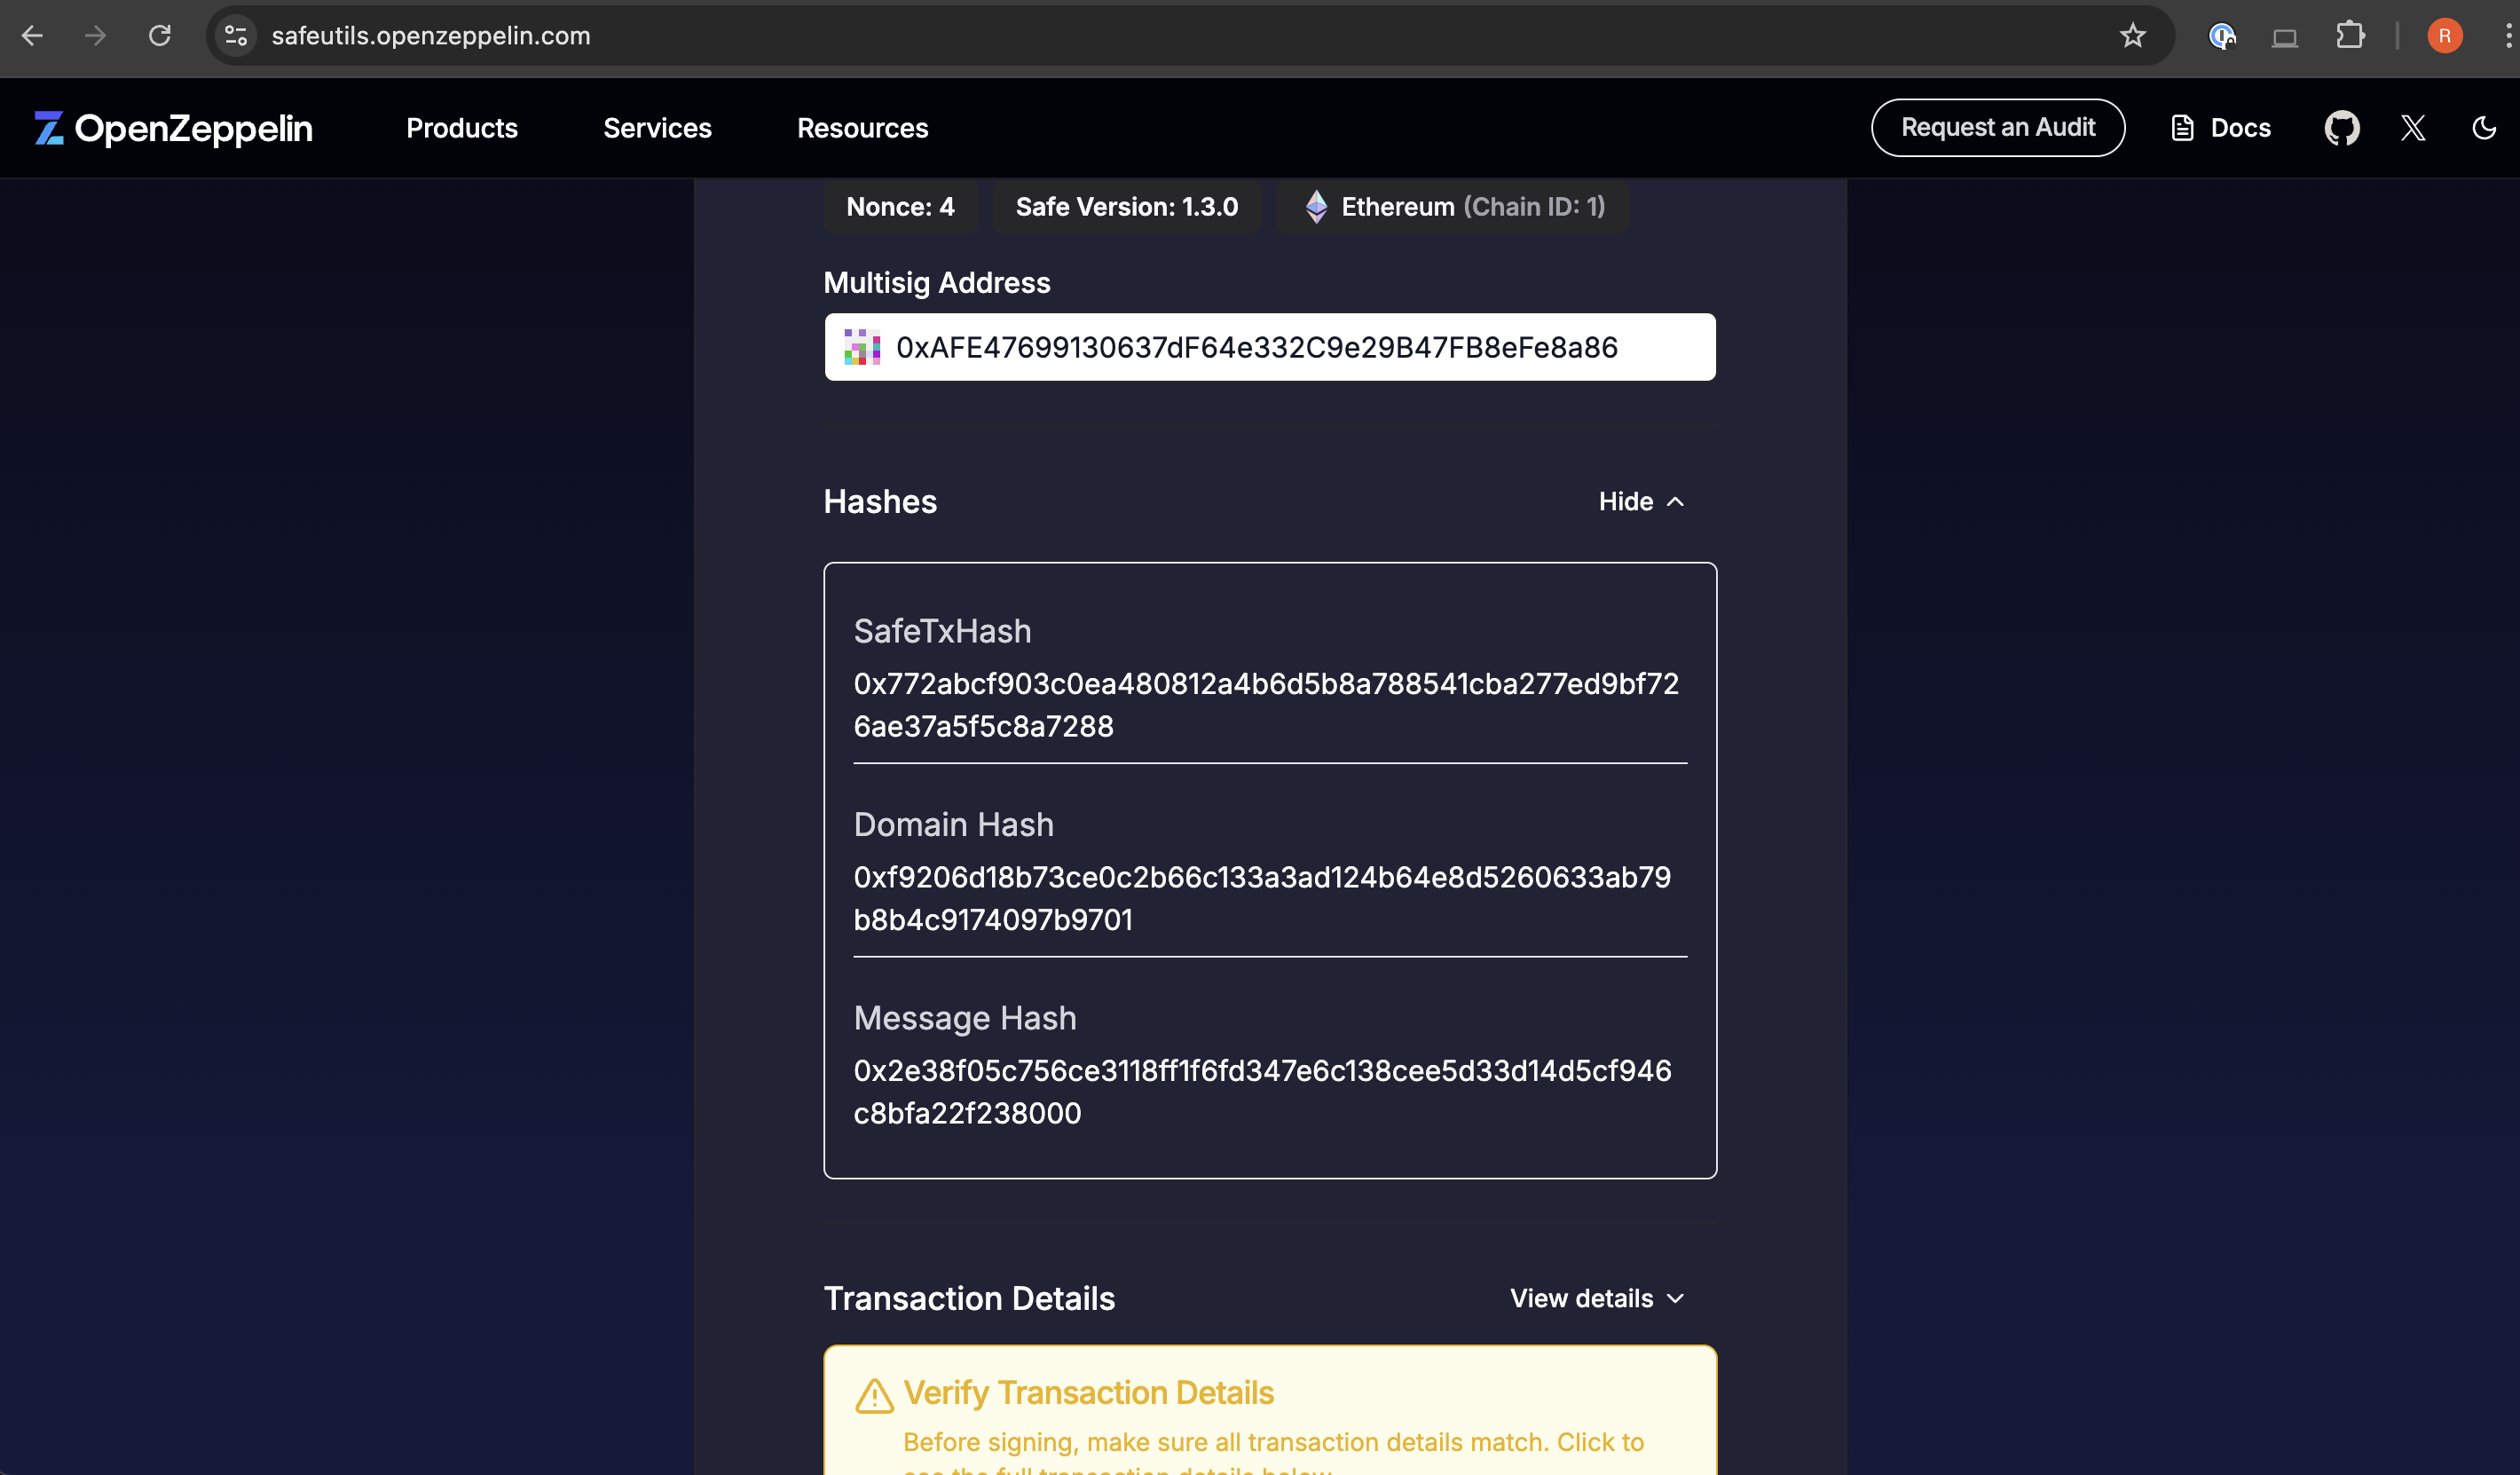Collapse the Hashes section with Hide
Viewport: 2520px width, 1475px height.
click(1641, 501)
